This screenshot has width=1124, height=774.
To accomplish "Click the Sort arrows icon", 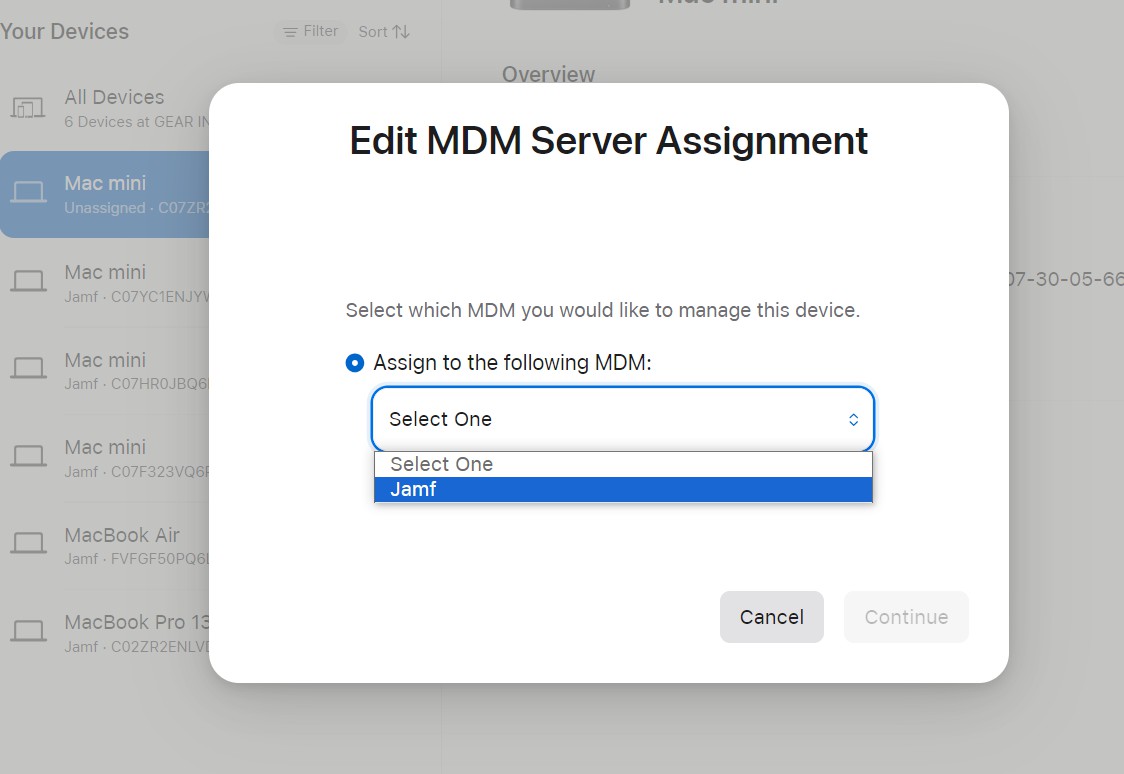I will [x=401, y=32].
